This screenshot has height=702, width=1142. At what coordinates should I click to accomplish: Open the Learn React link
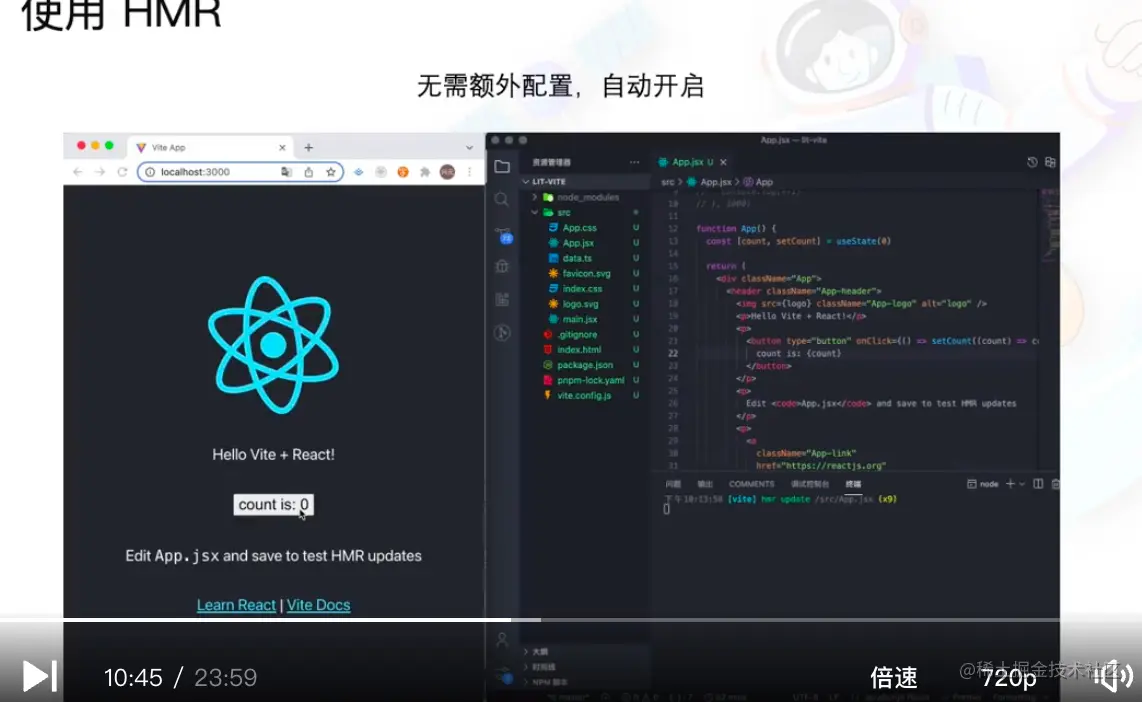pyautogui.click(x=236, y=605)
